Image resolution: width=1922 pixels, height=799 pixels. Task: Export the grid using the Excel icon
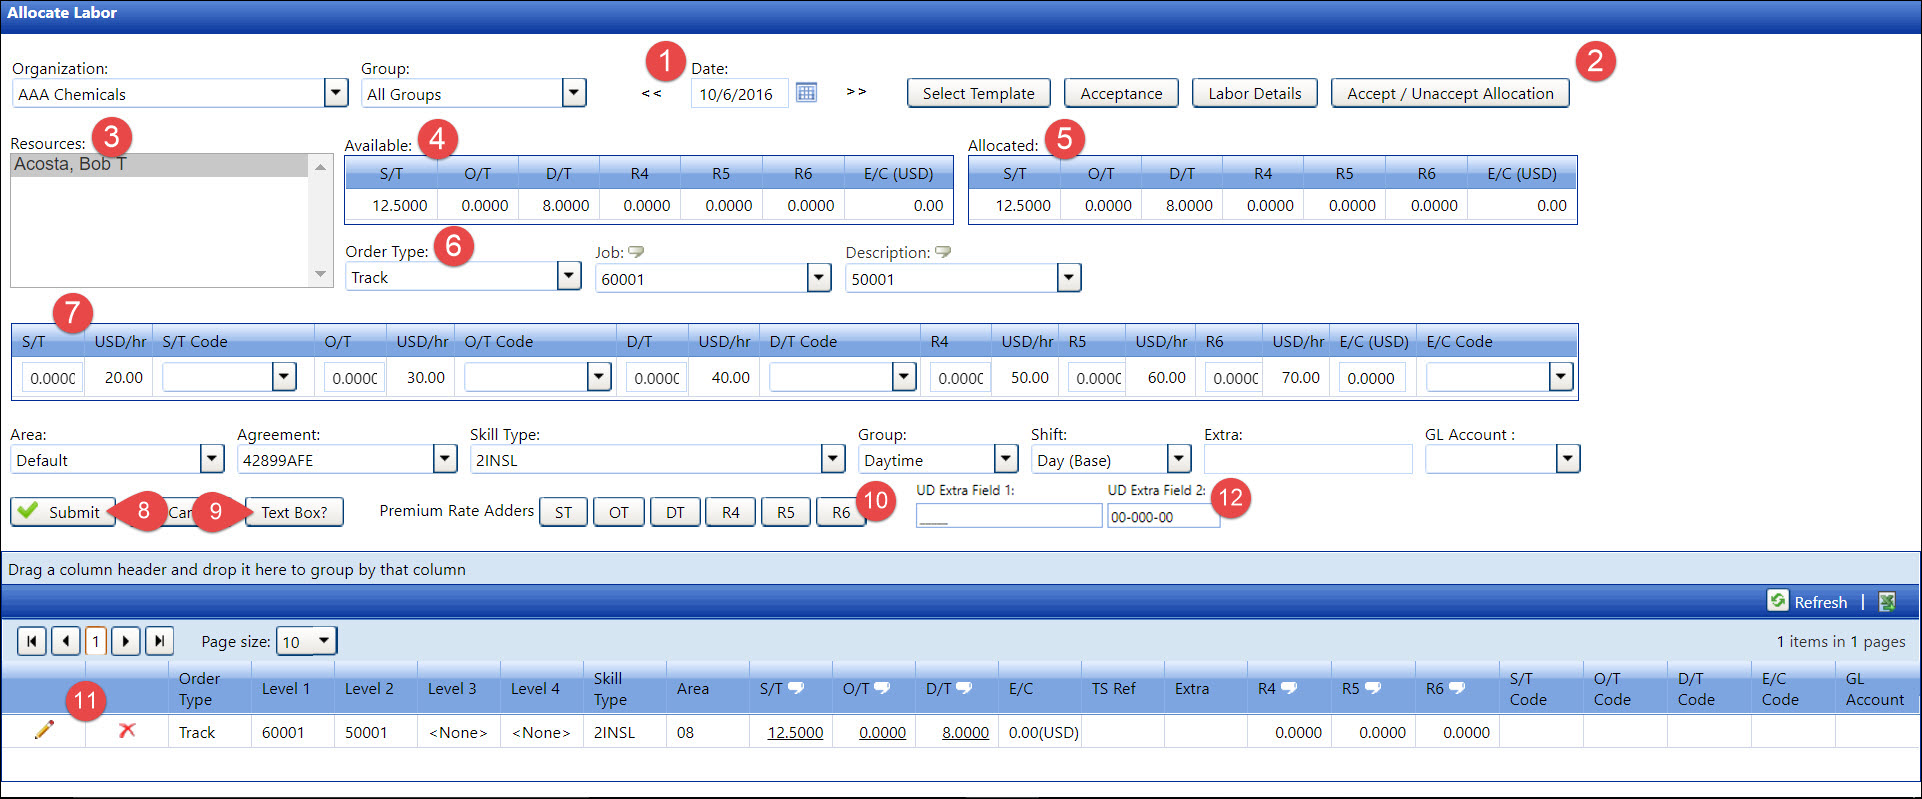[1887, 602]
